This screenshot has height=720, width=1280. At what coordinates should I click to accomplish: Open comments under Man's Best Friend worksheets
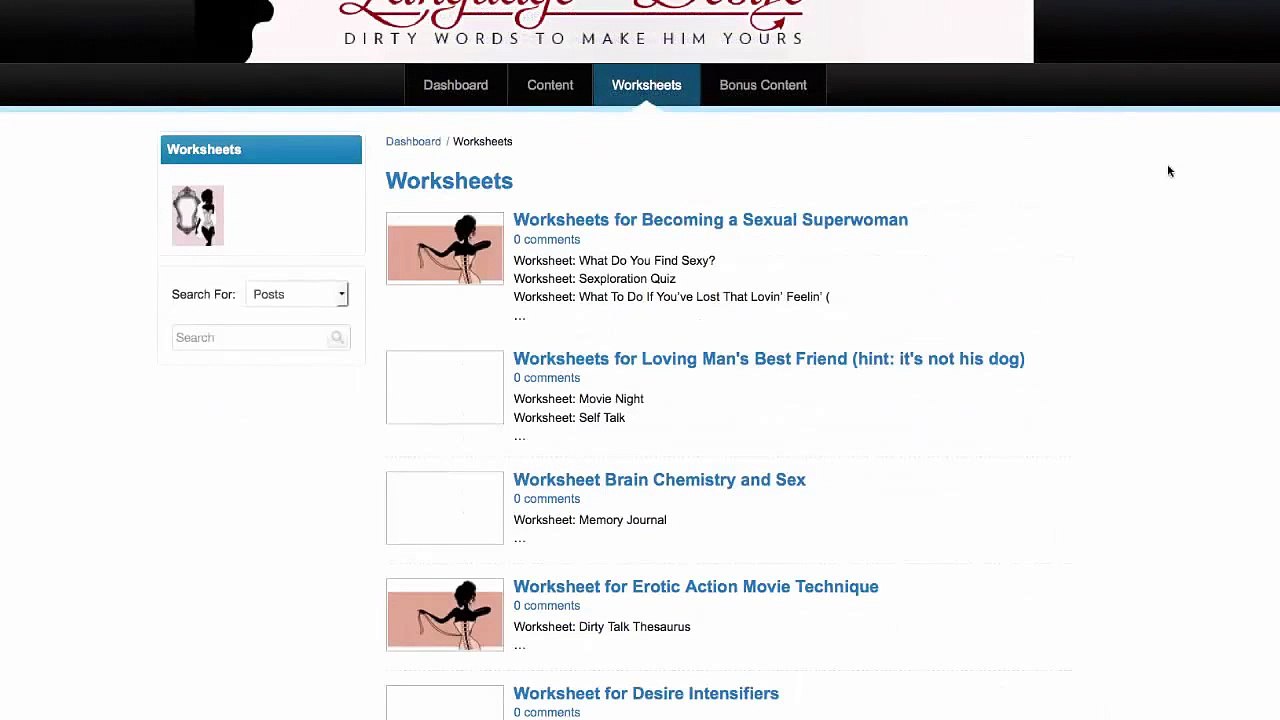click(546, 378)
